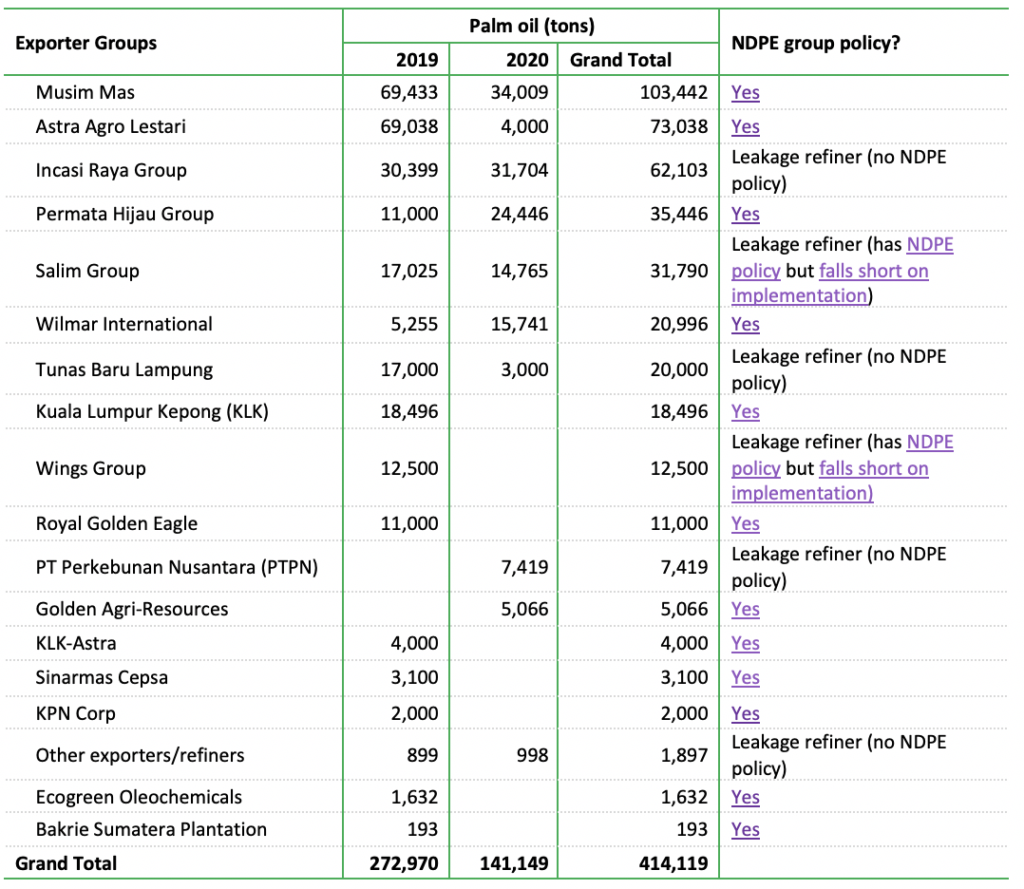Follow Bakrie Sumatera Plantation's Yes link
The height and width of the screenshot is (889, 1024).
click(x=745, y=829)
